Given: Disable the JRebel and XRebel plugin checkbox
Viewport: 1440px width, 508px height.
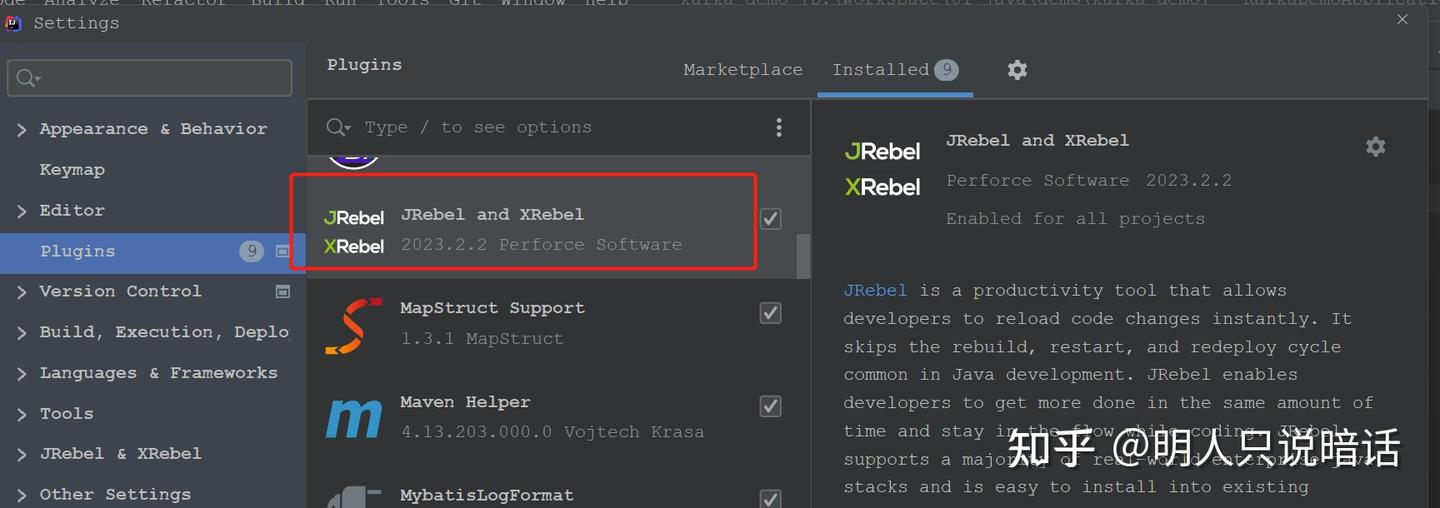Looking at the screenshot, I should (x=770, y=219).
